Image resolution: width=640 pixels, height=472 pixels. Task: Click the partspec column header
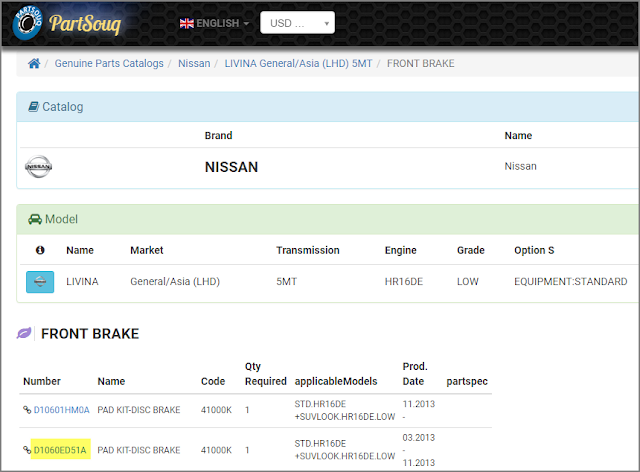pos(467,381)
